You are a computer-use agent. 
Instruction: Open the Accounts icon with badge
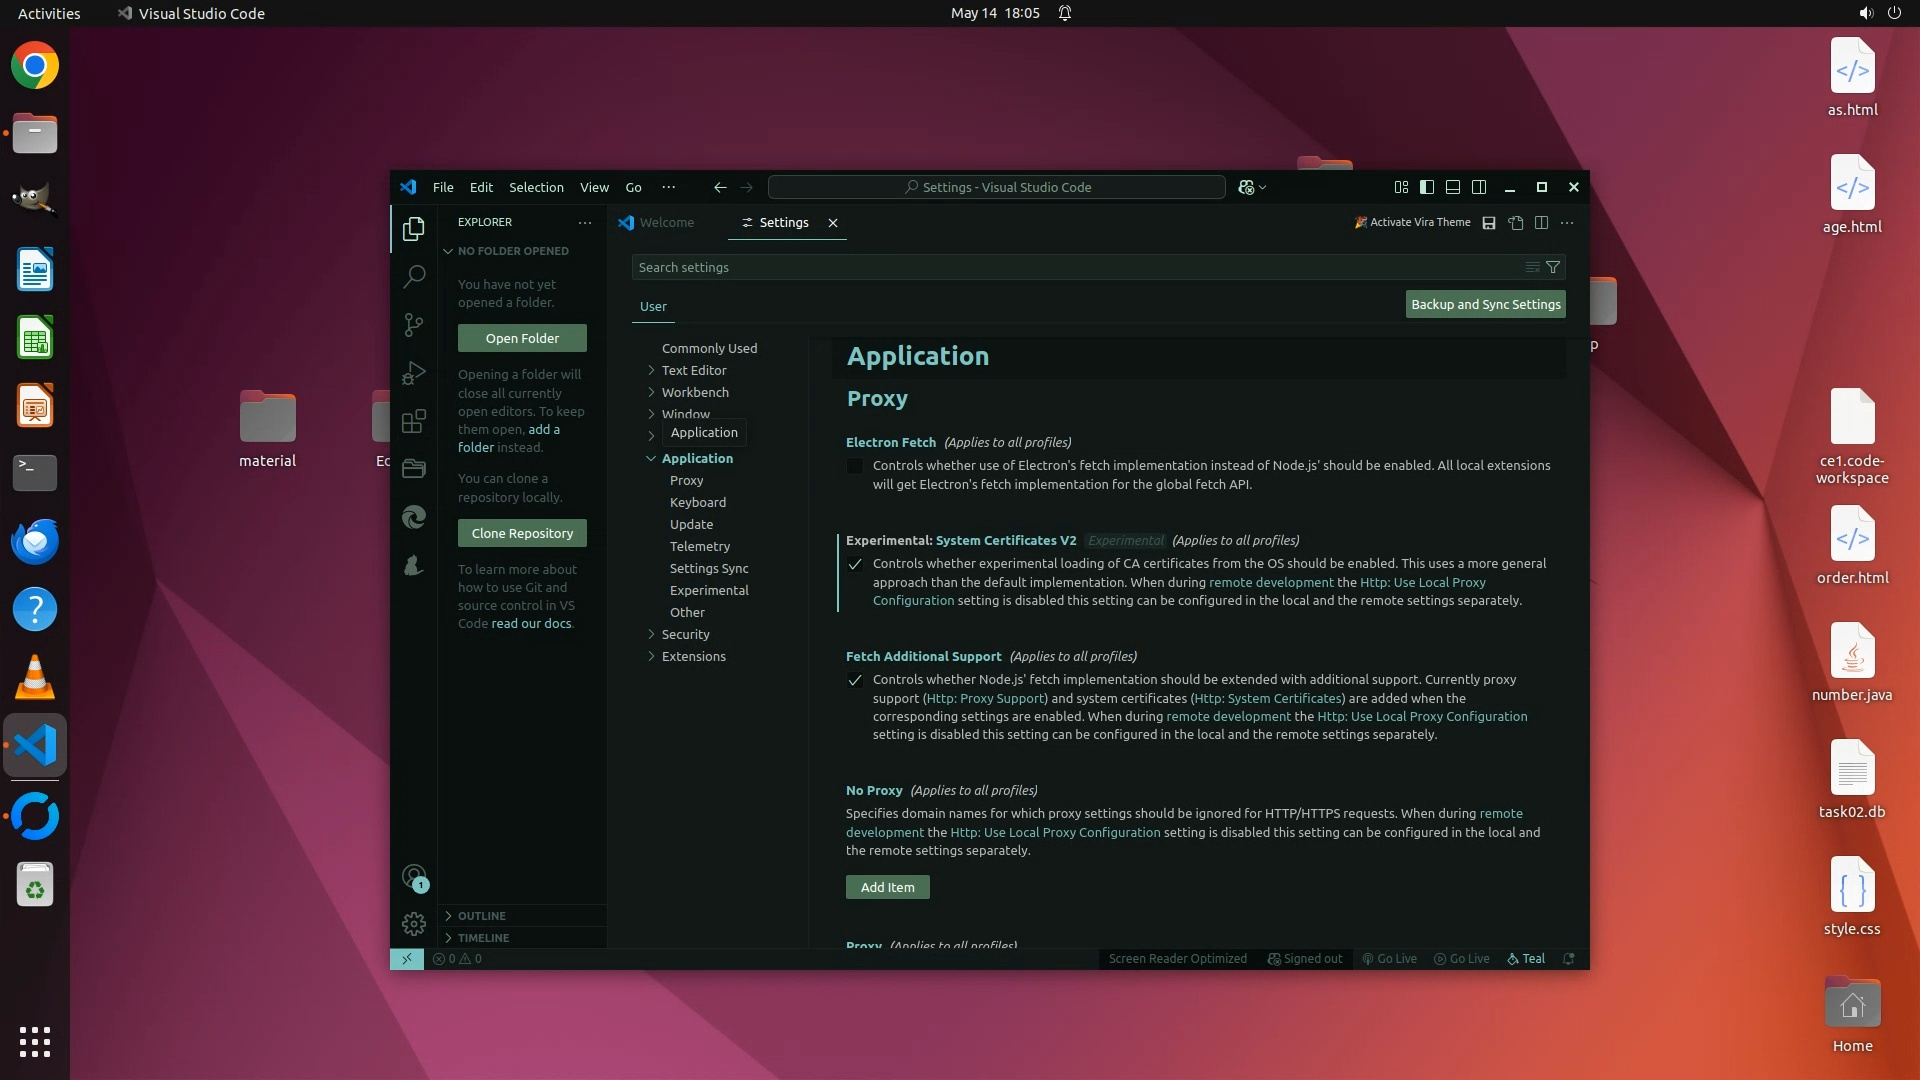pyautogui.click(x=414, y=877)
